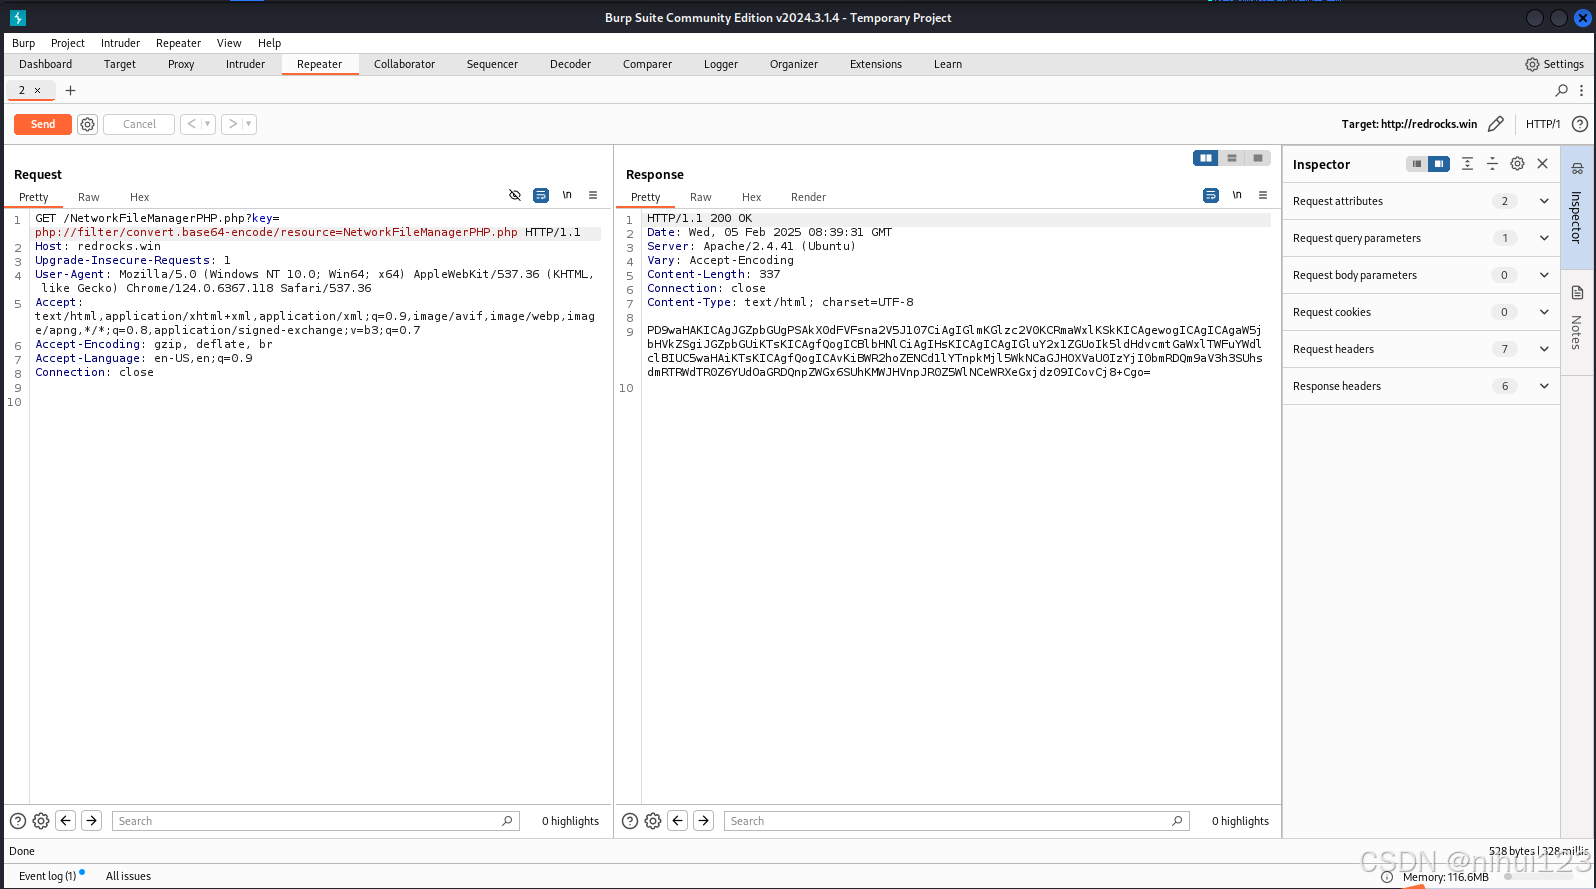Go to next request in history
Viewport: 1596px width, 889px height.
tap(233, 124)
